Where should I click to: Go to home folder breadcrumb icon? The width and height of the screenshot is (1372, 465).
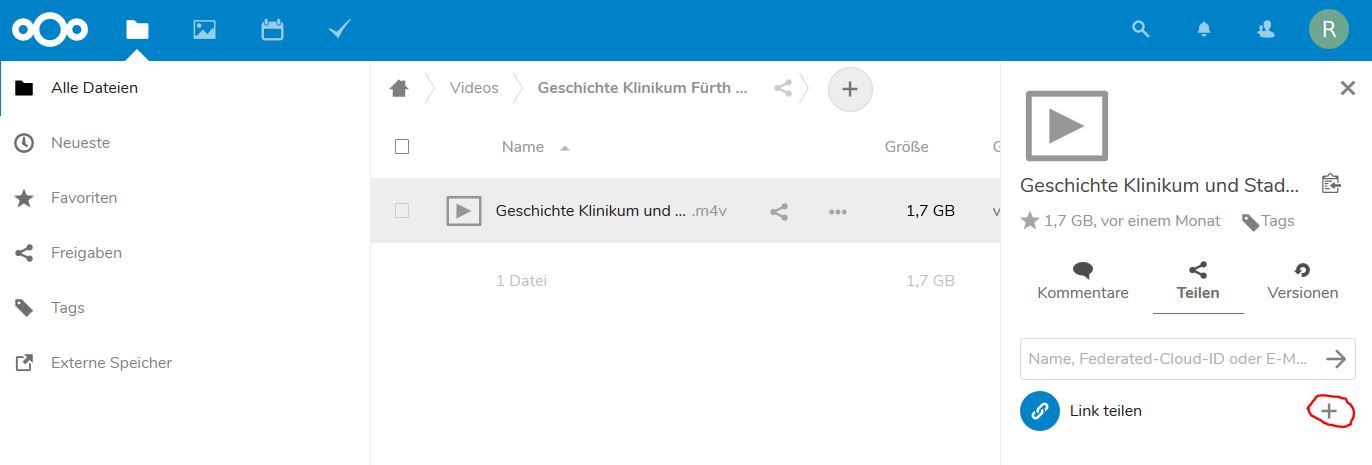pyautogui.click(x=399, y=88)
